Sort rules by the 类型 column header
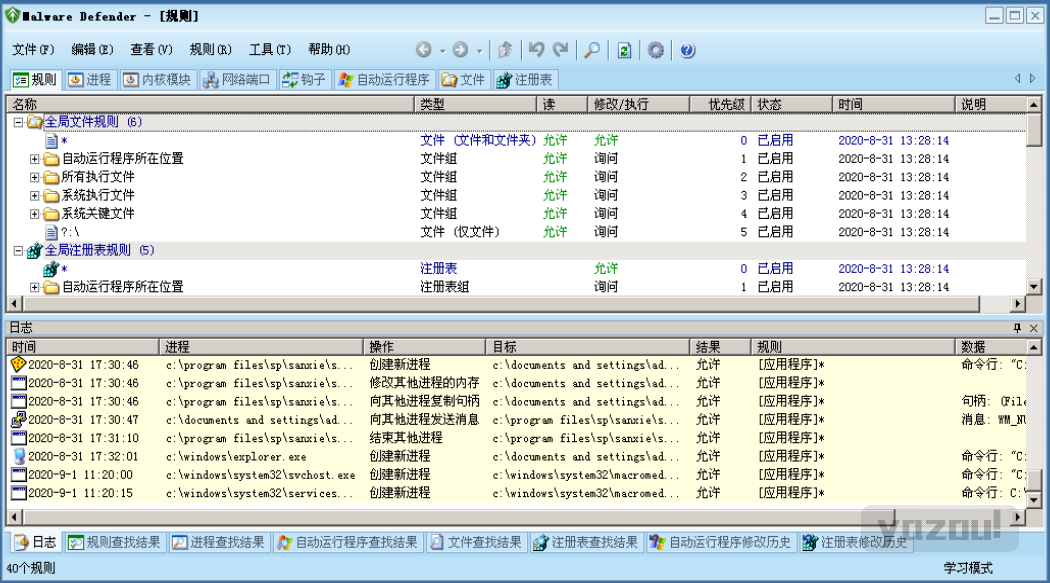Image resolution: width=1050 pixels, height=583 pixels. coord(475,104)
